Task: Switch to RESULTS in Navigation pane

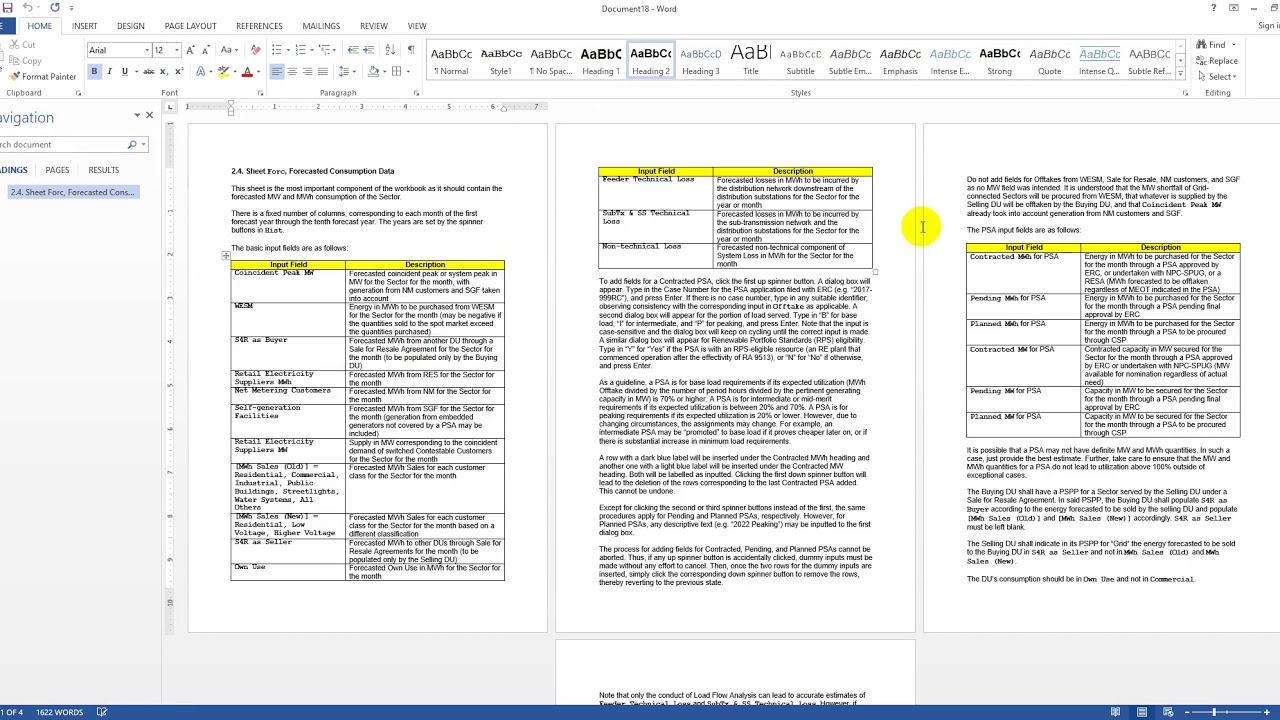Action: point(103,170)
